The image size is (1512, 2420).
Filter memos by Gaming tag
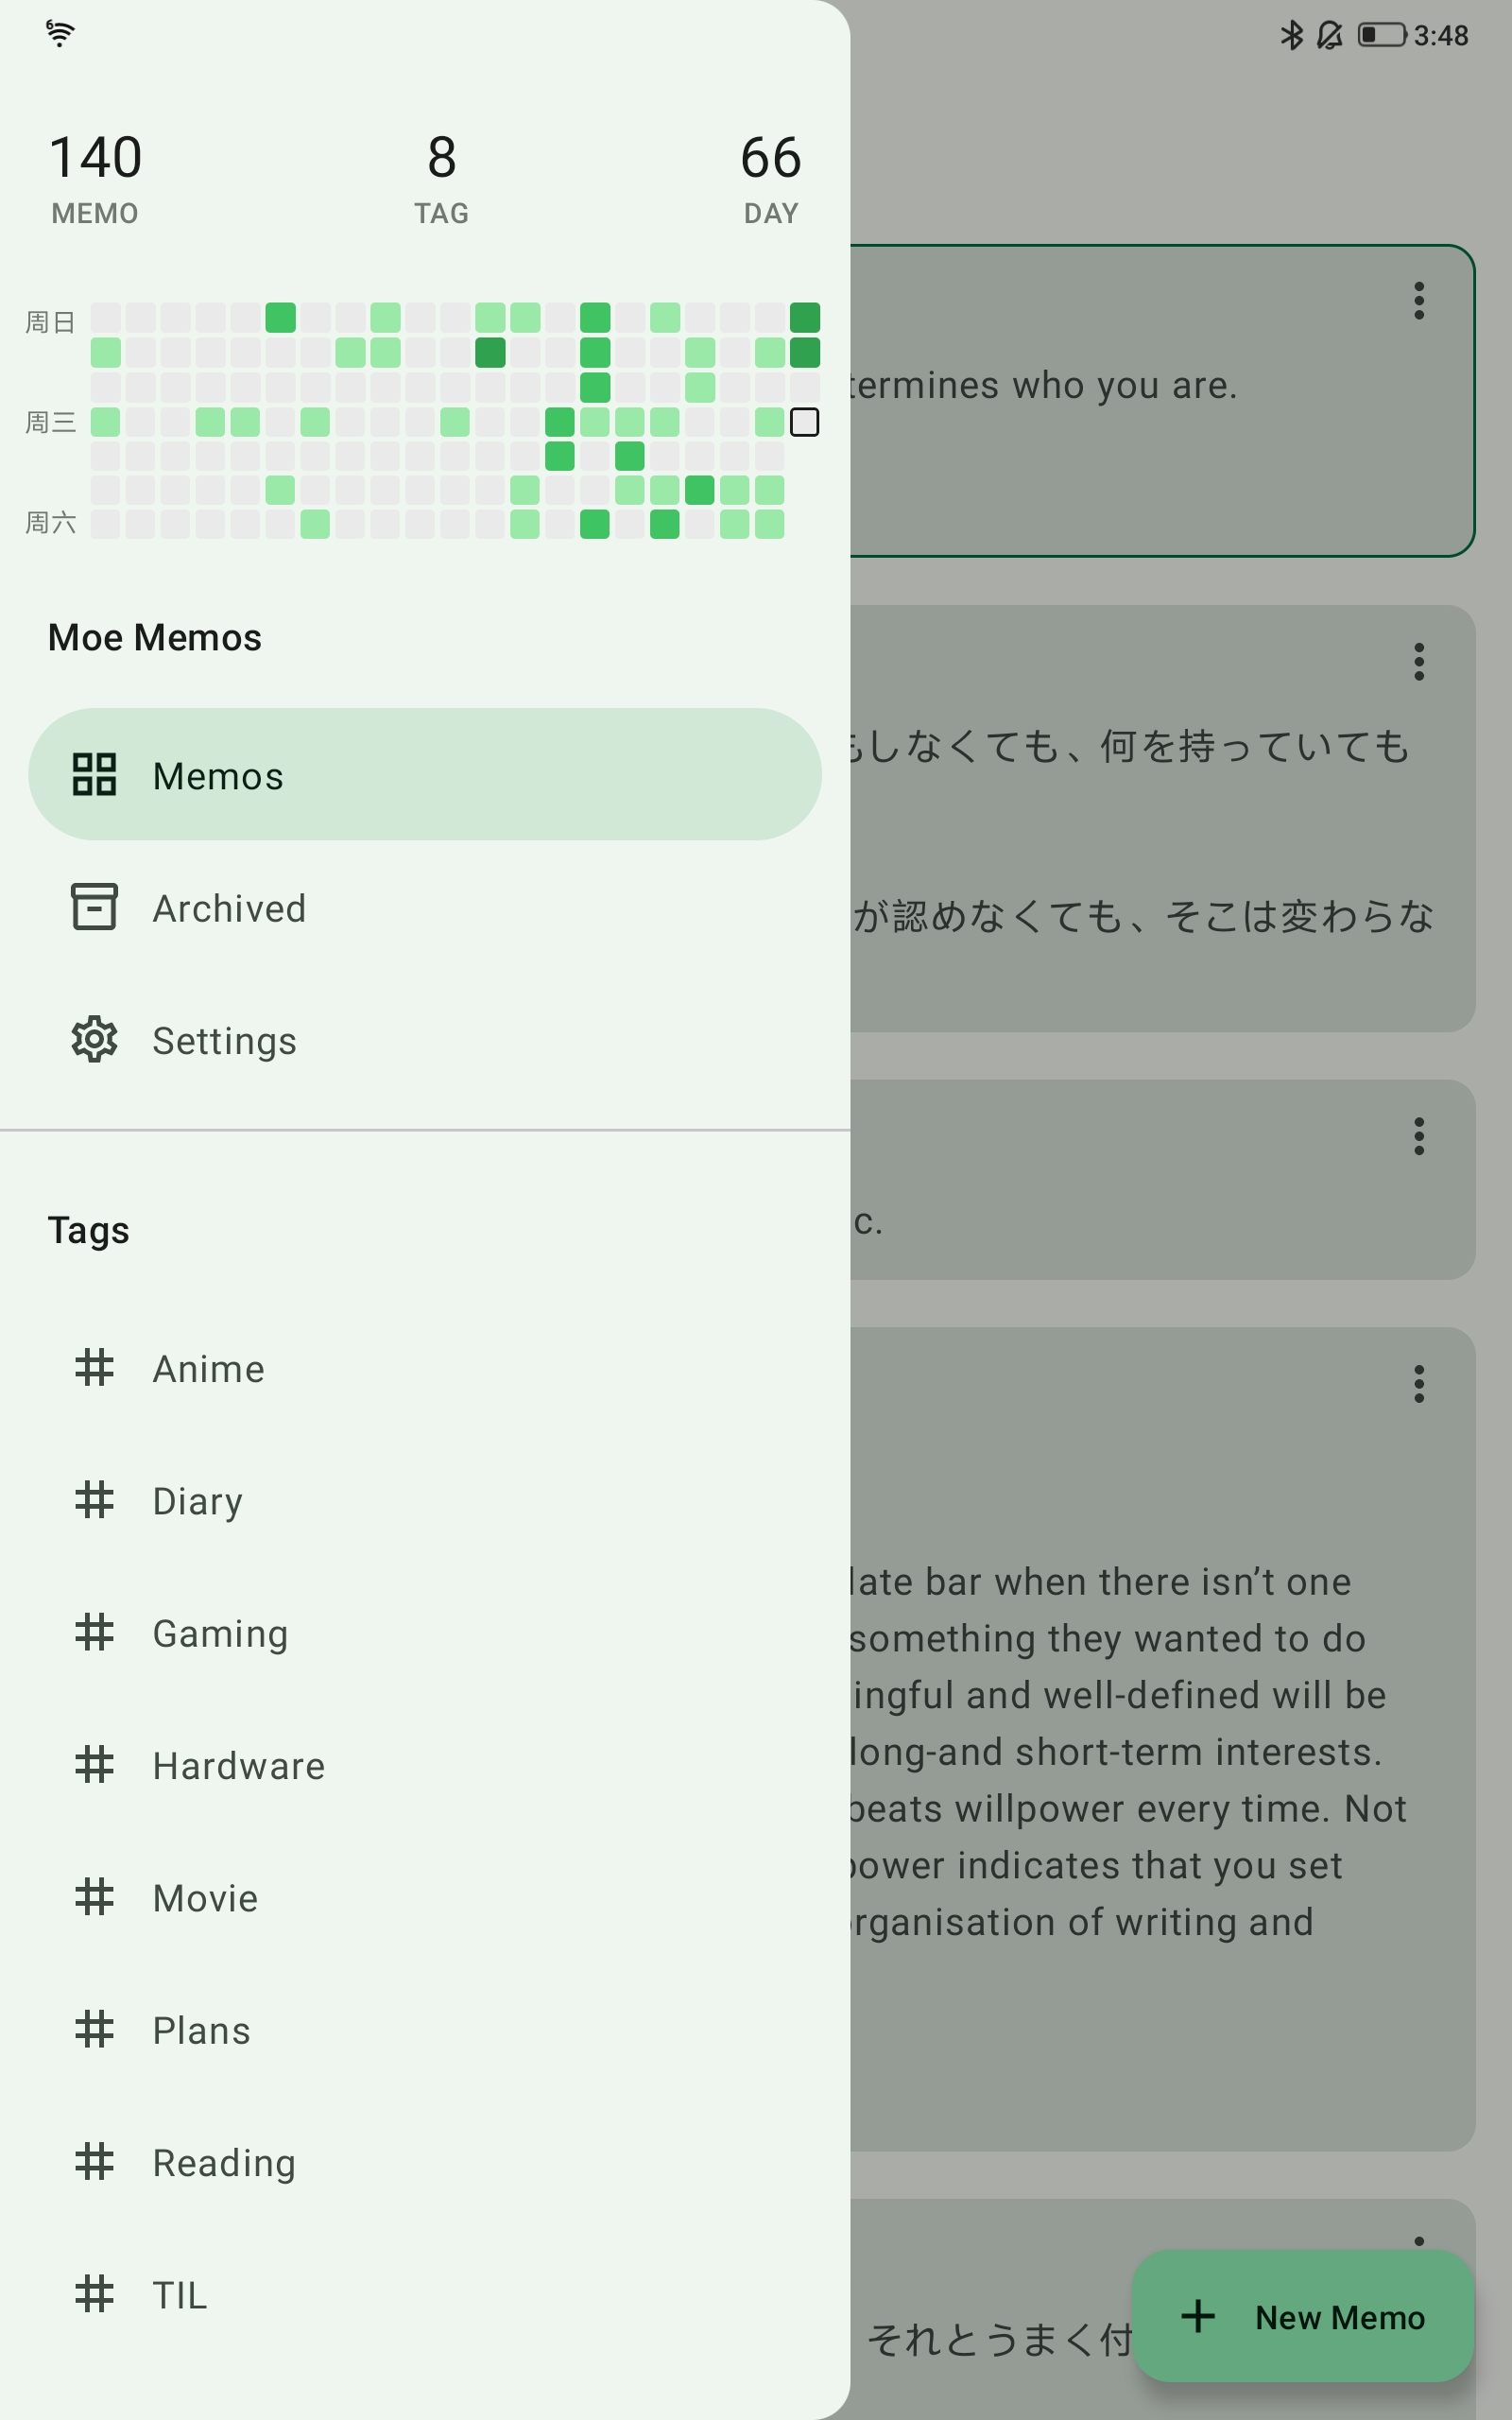coord(220,1633)
